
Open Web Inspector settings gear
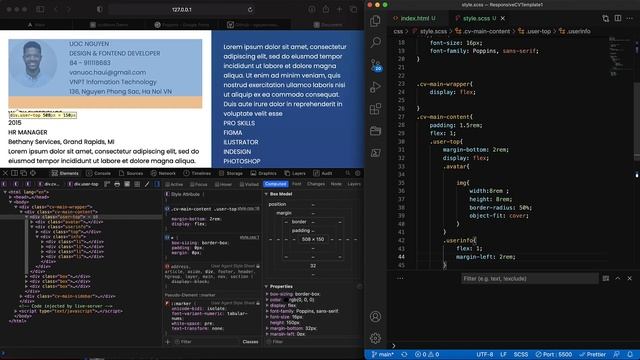click(358, 173)
